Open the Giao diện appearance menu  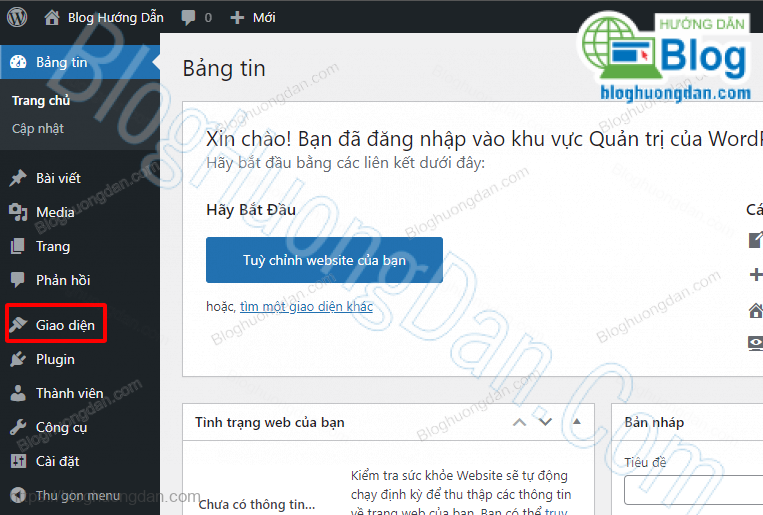65,325
